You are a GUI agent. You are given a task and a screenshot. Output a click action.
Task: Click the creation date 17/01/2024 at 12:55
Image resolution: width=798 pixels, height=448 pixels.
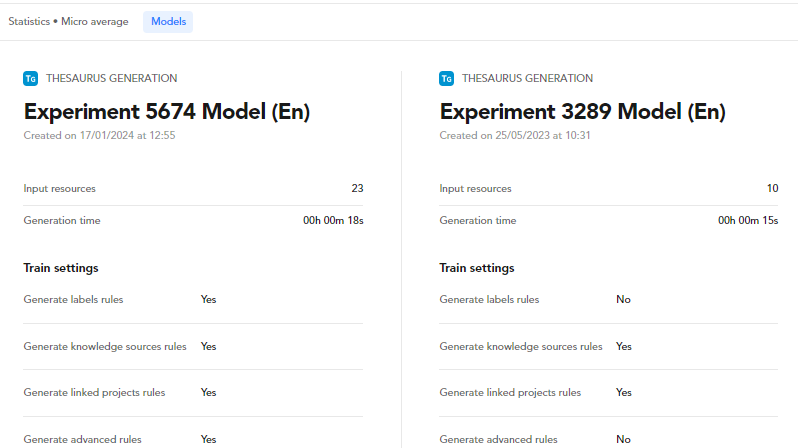click(x=99, y=135)
